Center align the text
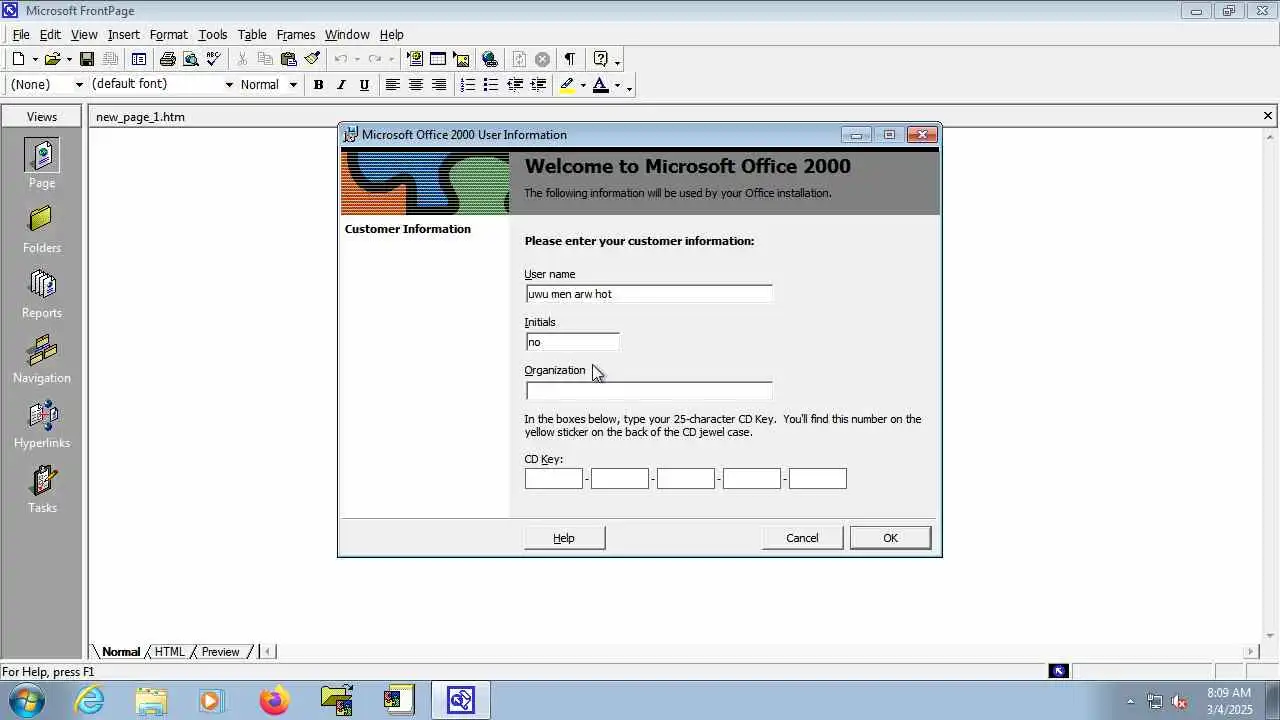The width and height of the screenshot is (1280, 720). pyautogui.click(x=416, y=85)
